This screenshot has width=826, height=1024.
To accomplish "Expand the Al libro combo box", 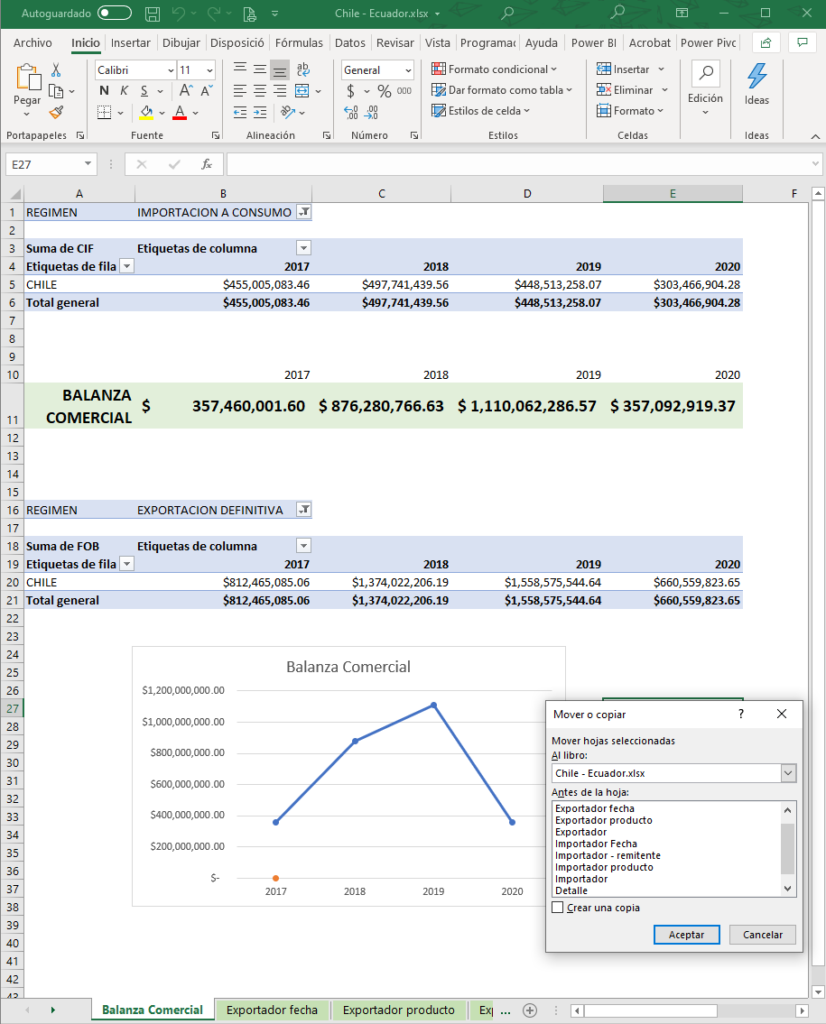I will [x=788, y=773].
